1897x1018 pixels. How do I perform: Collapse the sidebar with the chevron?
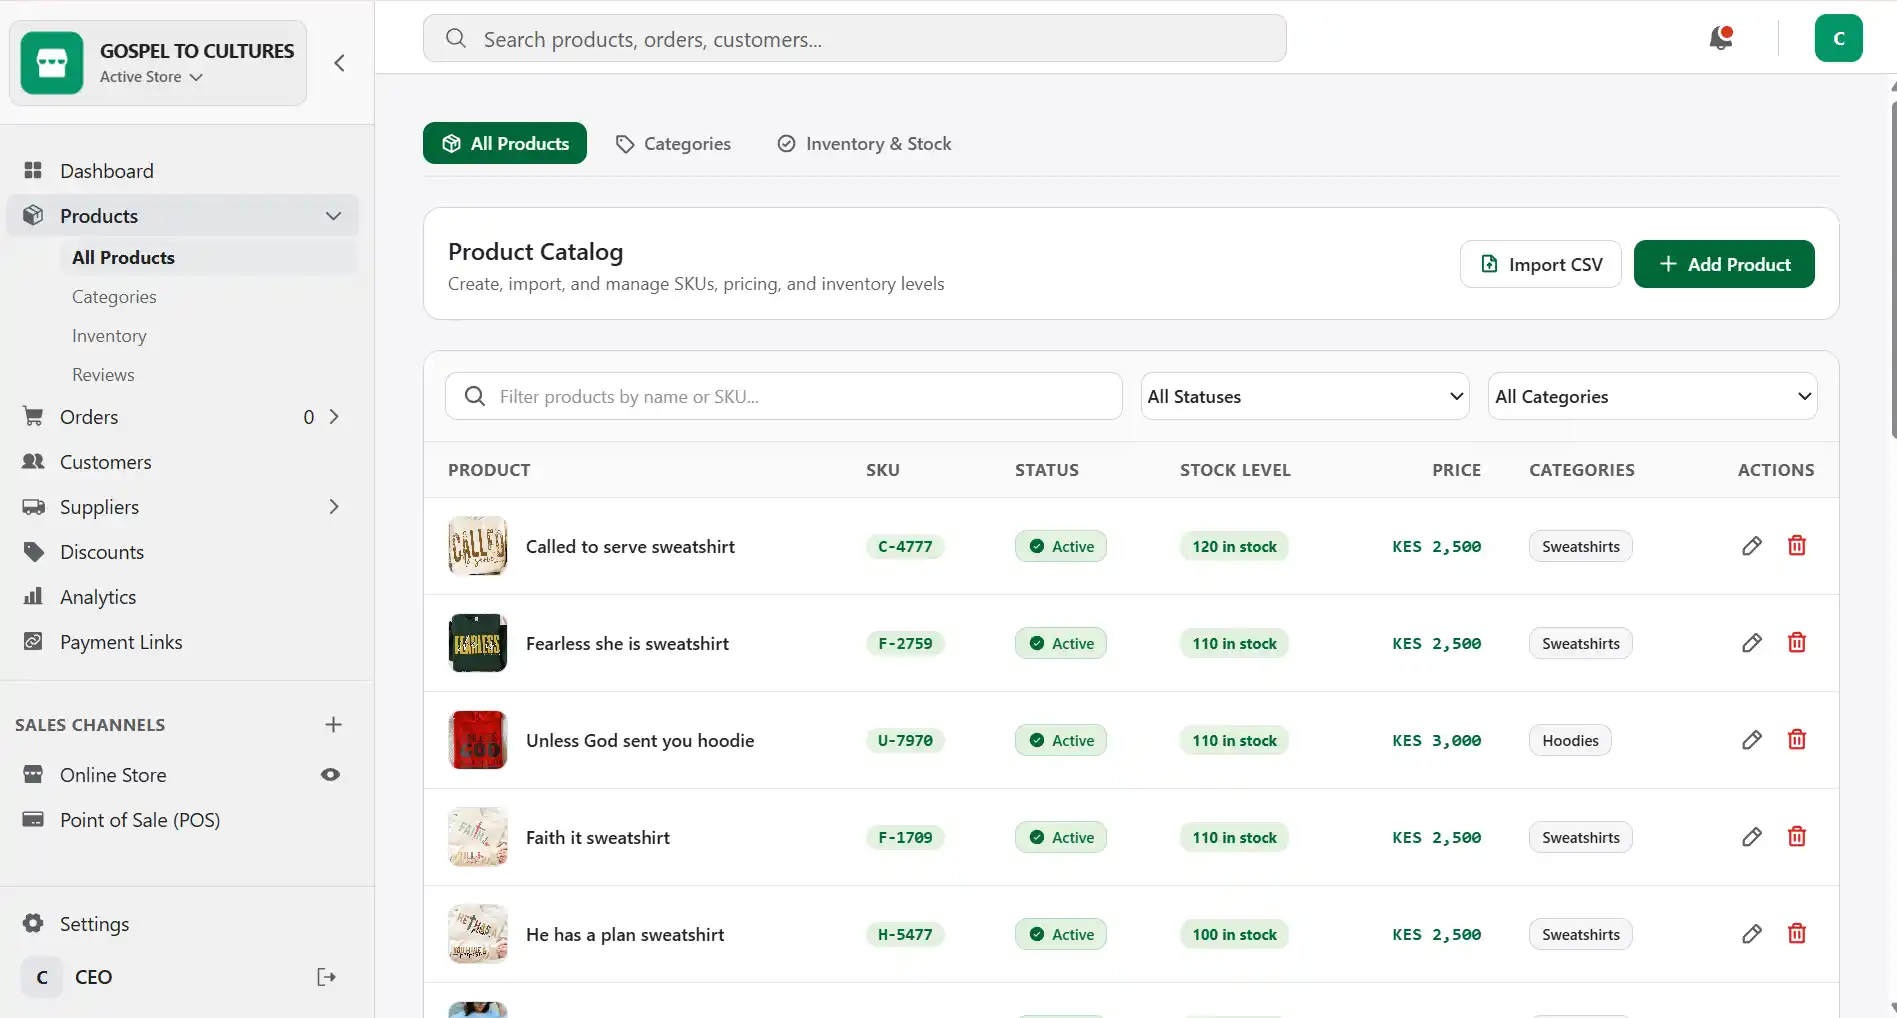pyautogui.click(x=339, y=63)
